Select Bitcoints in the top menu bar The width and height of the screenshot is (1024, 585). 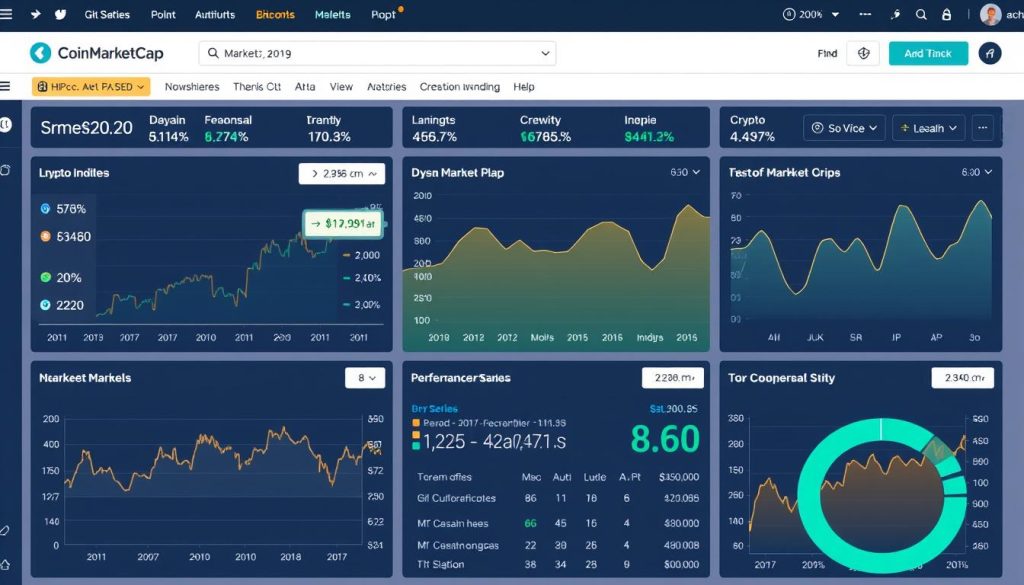(x=276, y=14)
